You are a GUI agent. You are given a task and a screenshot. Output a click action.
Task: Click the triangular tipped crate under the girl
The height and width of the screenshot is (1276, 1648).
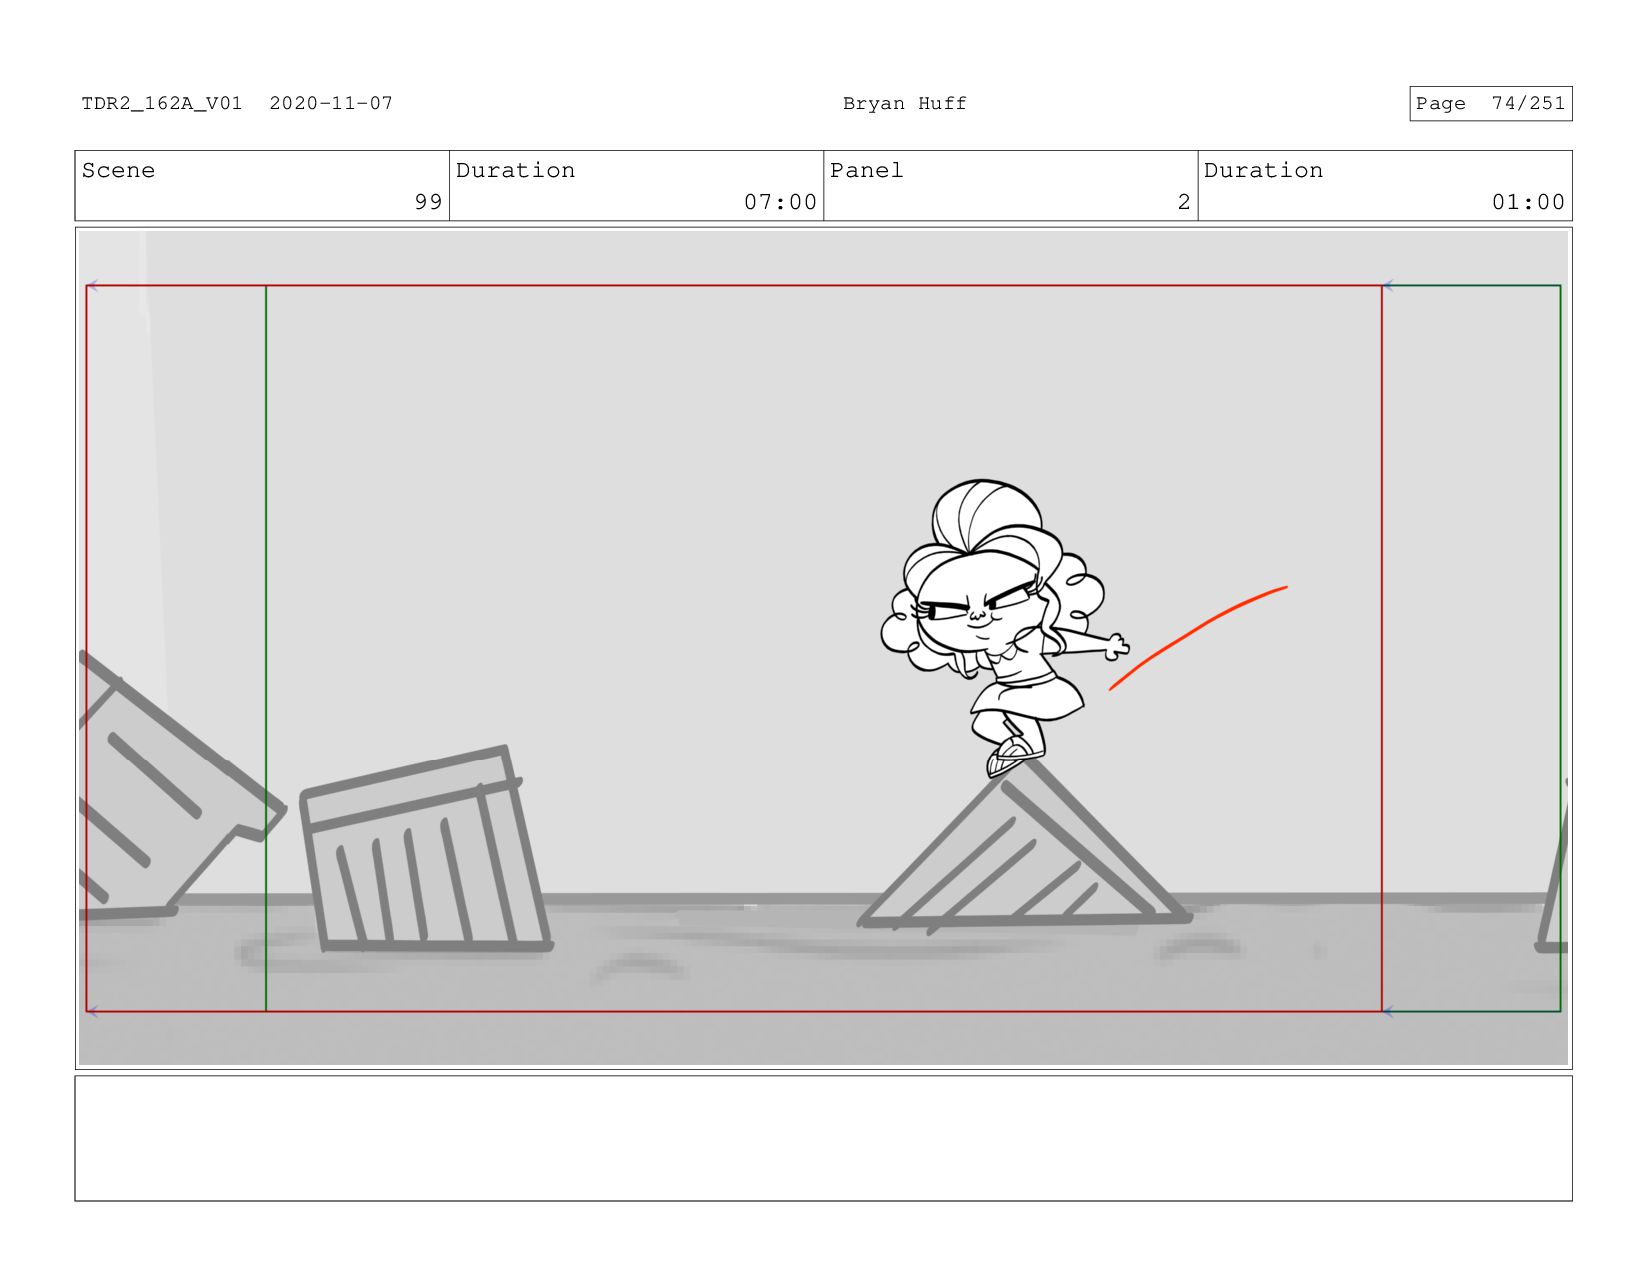tap(1025, 846)
